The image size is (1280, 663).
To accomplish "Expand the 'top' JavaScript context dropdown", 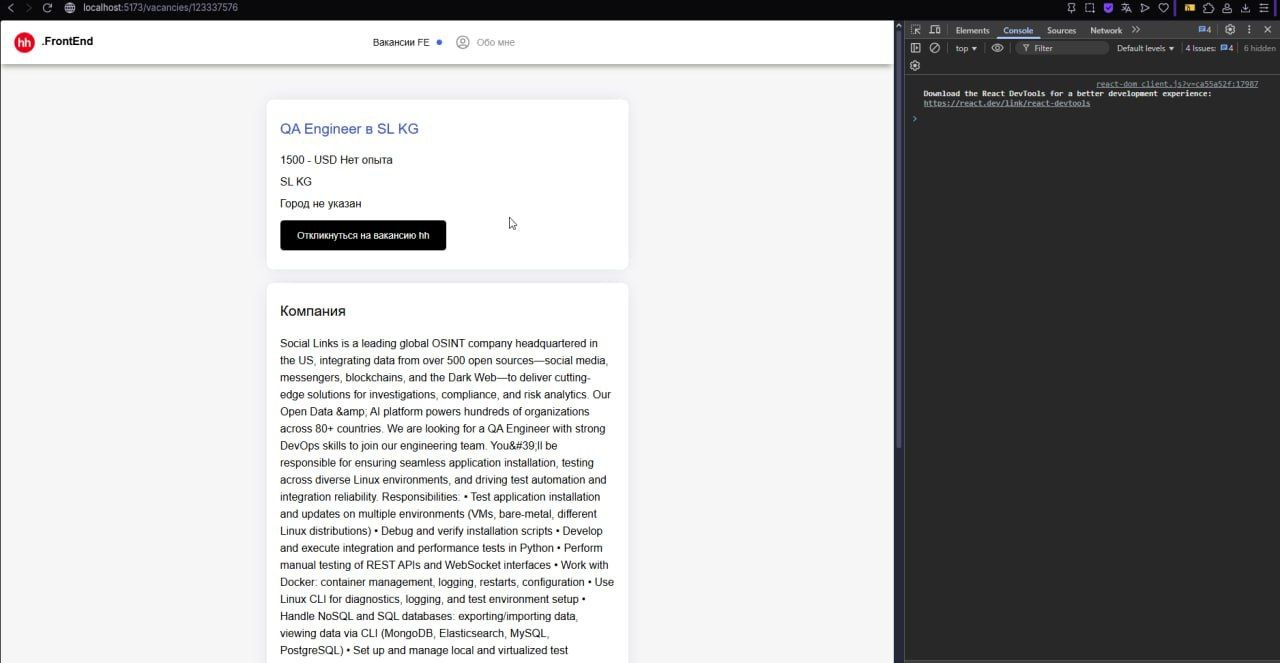I will [966, 48].
